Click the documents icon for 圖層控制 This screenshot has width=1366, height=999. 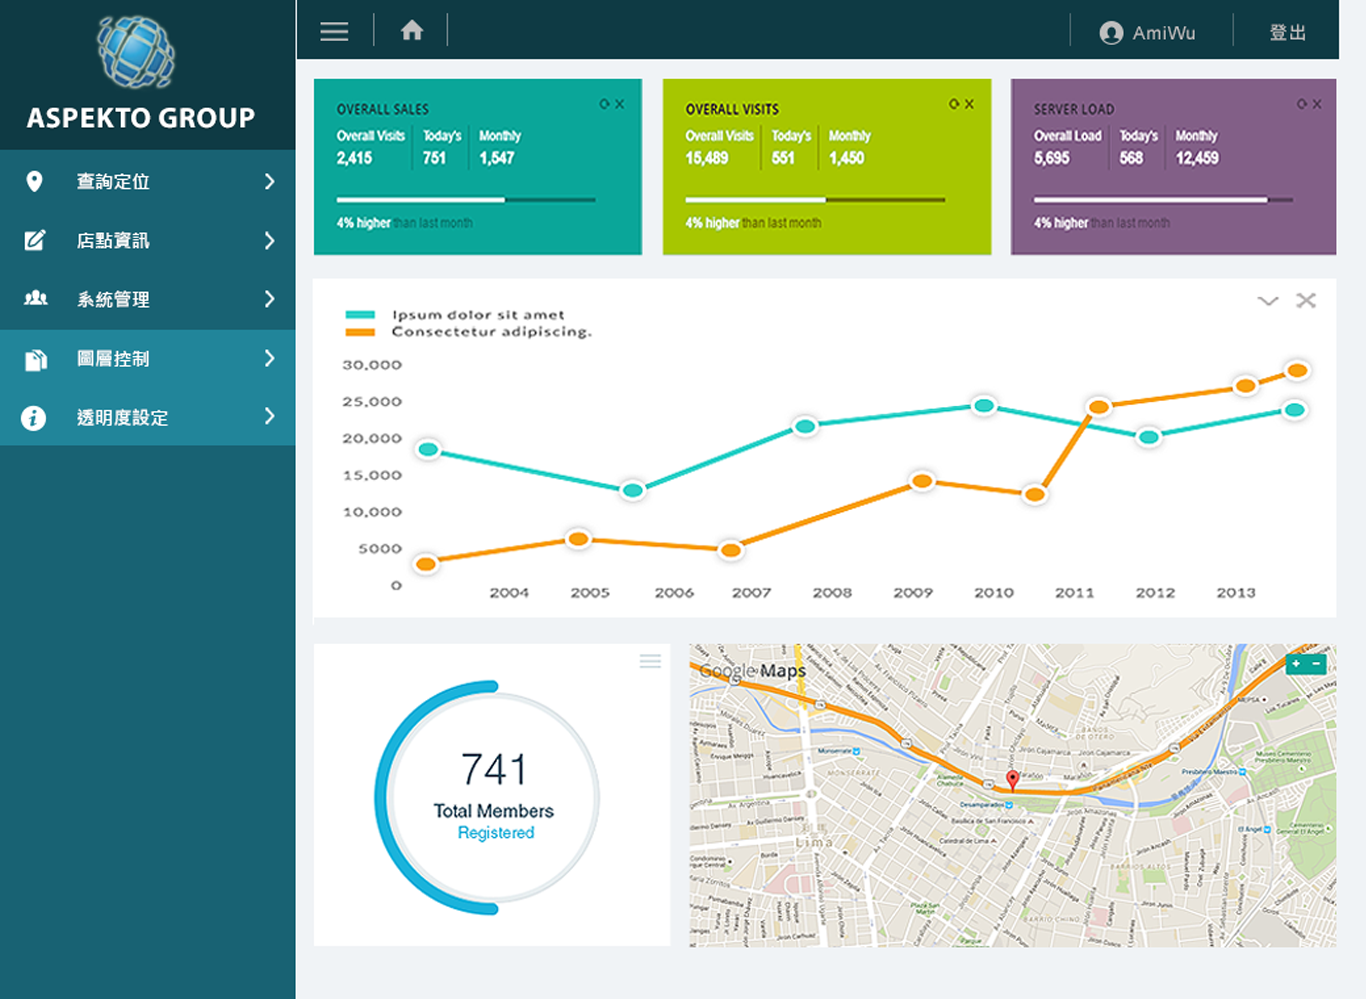point(35,359)
